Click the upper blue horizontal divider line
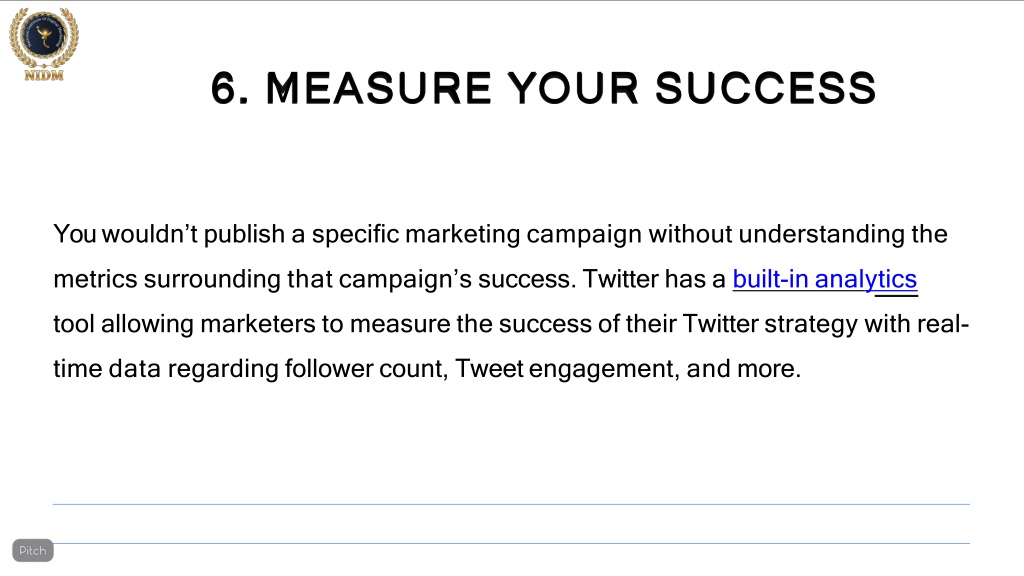 [x=511, y=504]
